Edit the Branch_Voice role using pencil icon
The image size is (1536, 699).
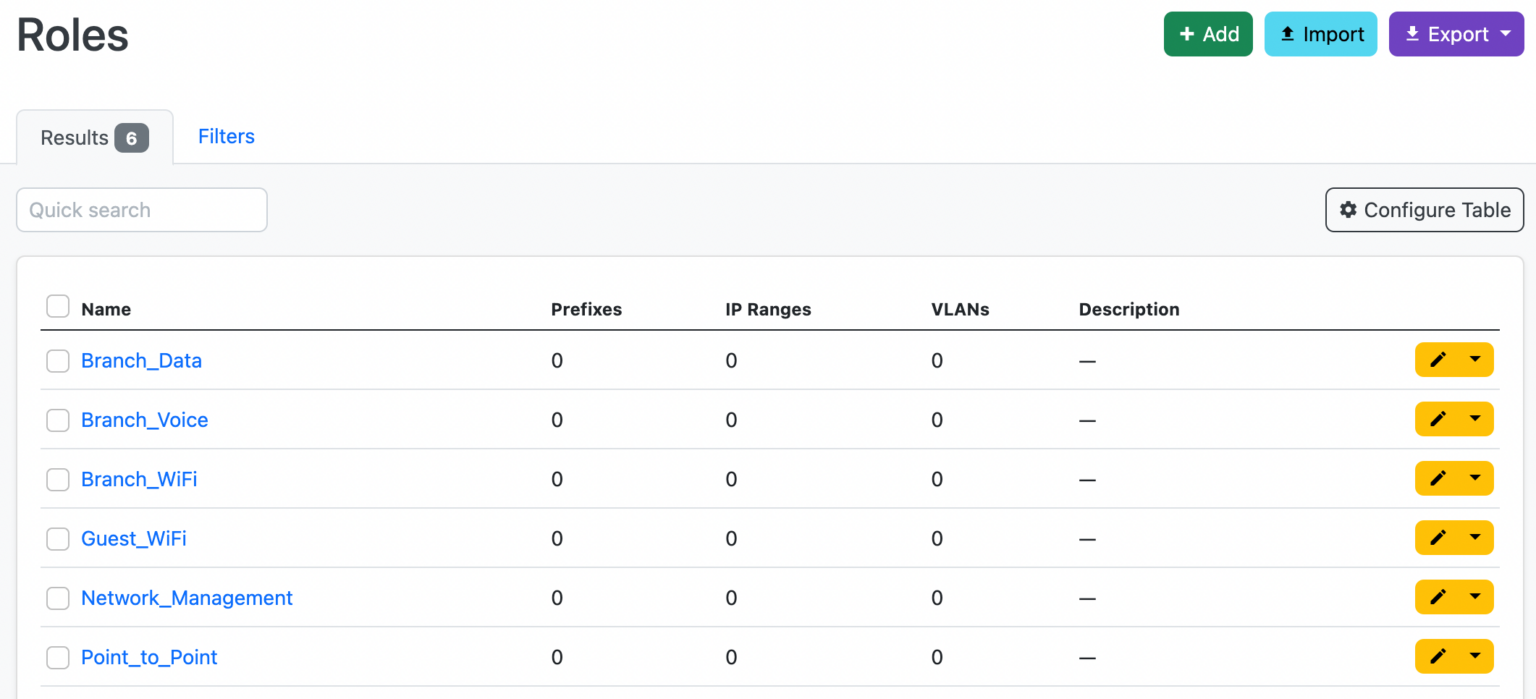1440,419
